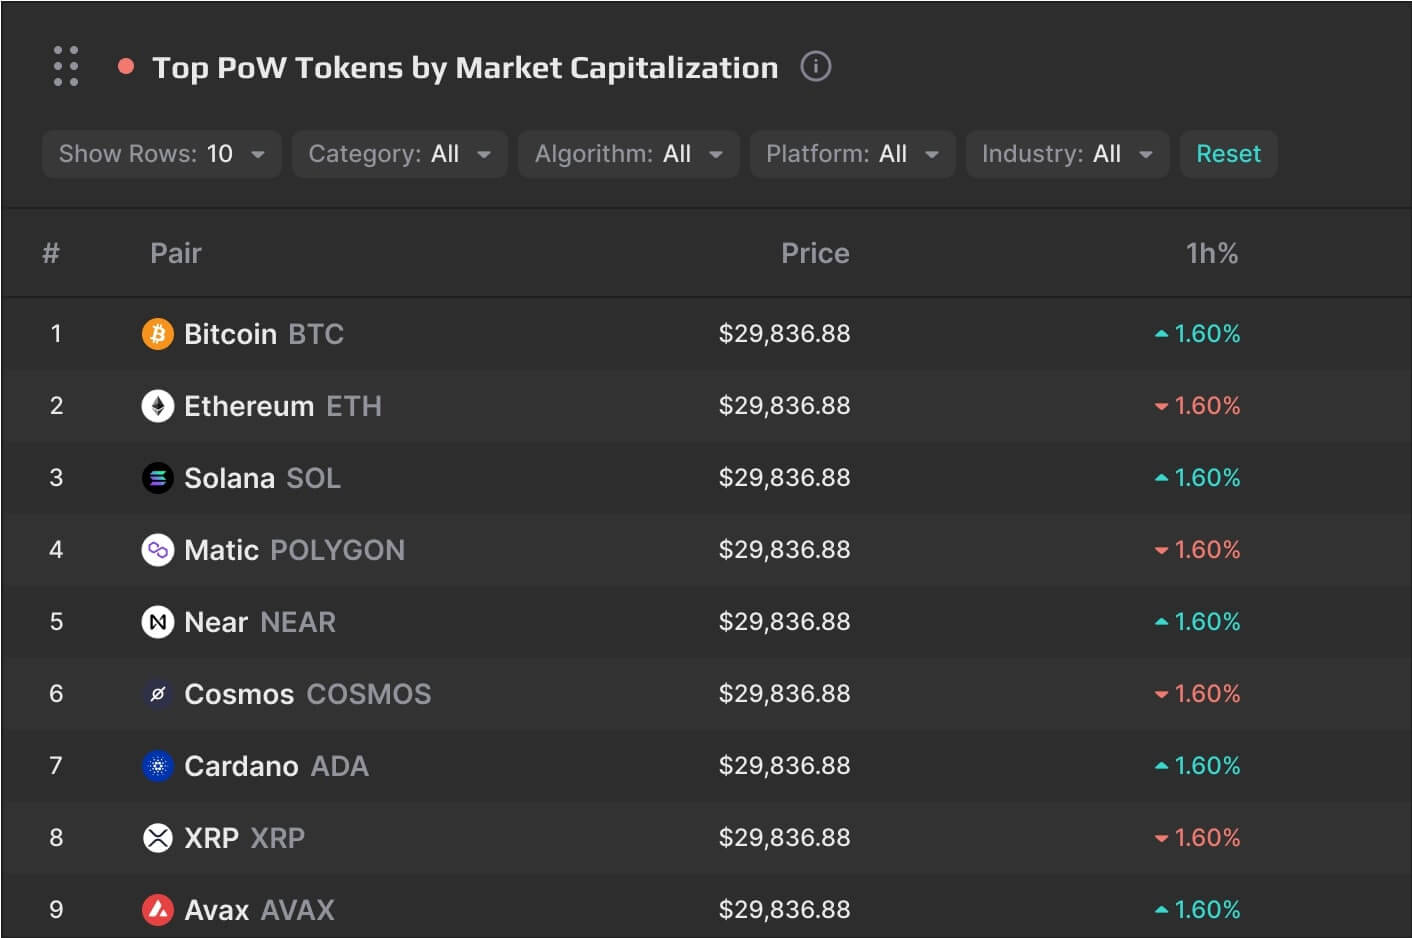The height and width of the screenshot is (938, 1412).
Task: Open the Industry filter dropdown
Action: [x=1067, y=154]
